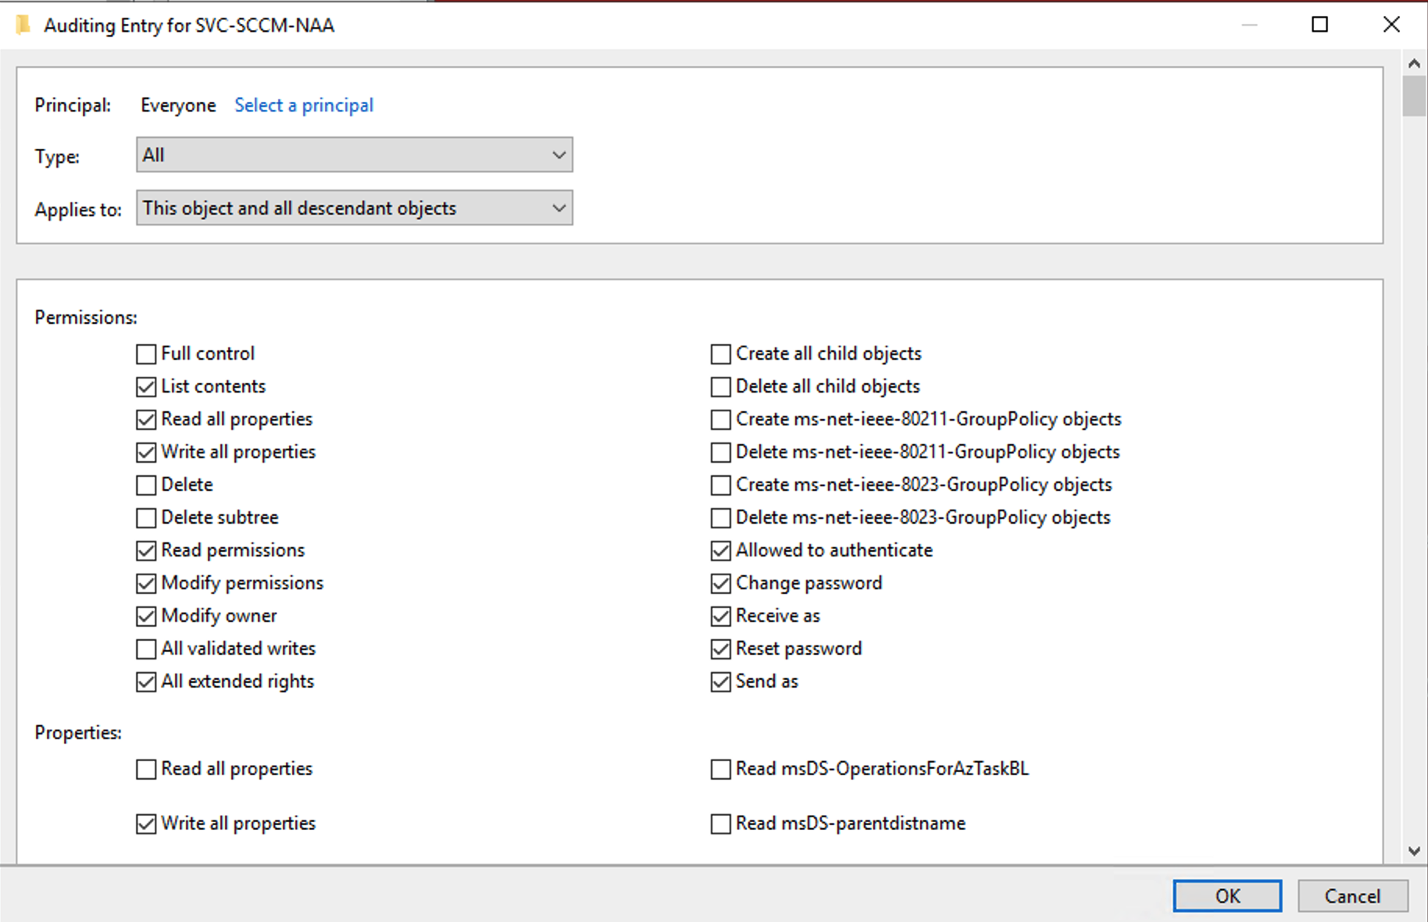This screenshot has height=922, width=1428.
Task: Disable Modify permissions auditing
Action: coord(145,583)
